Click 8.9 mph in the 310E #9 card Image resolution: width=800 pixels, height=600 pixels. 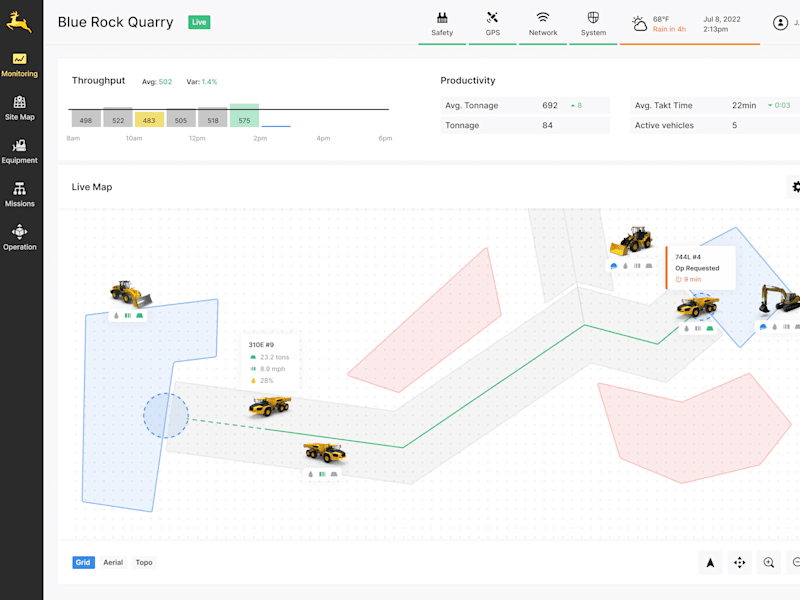(267, 369)
